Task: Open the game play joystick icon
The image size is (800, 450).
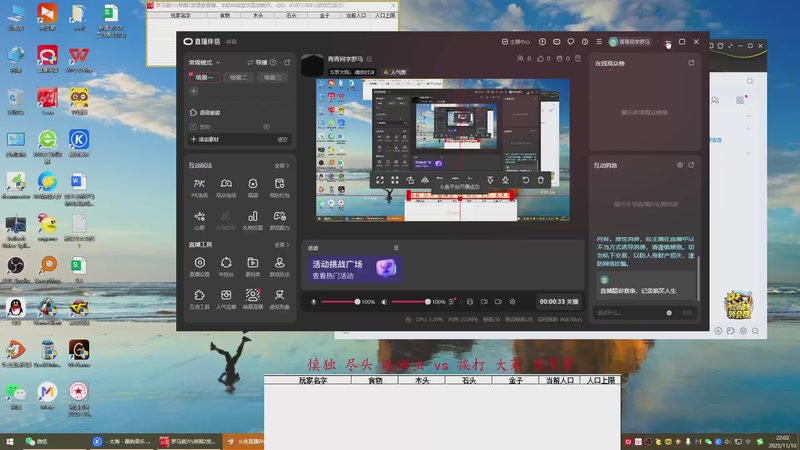Action: tap(279, 266)
